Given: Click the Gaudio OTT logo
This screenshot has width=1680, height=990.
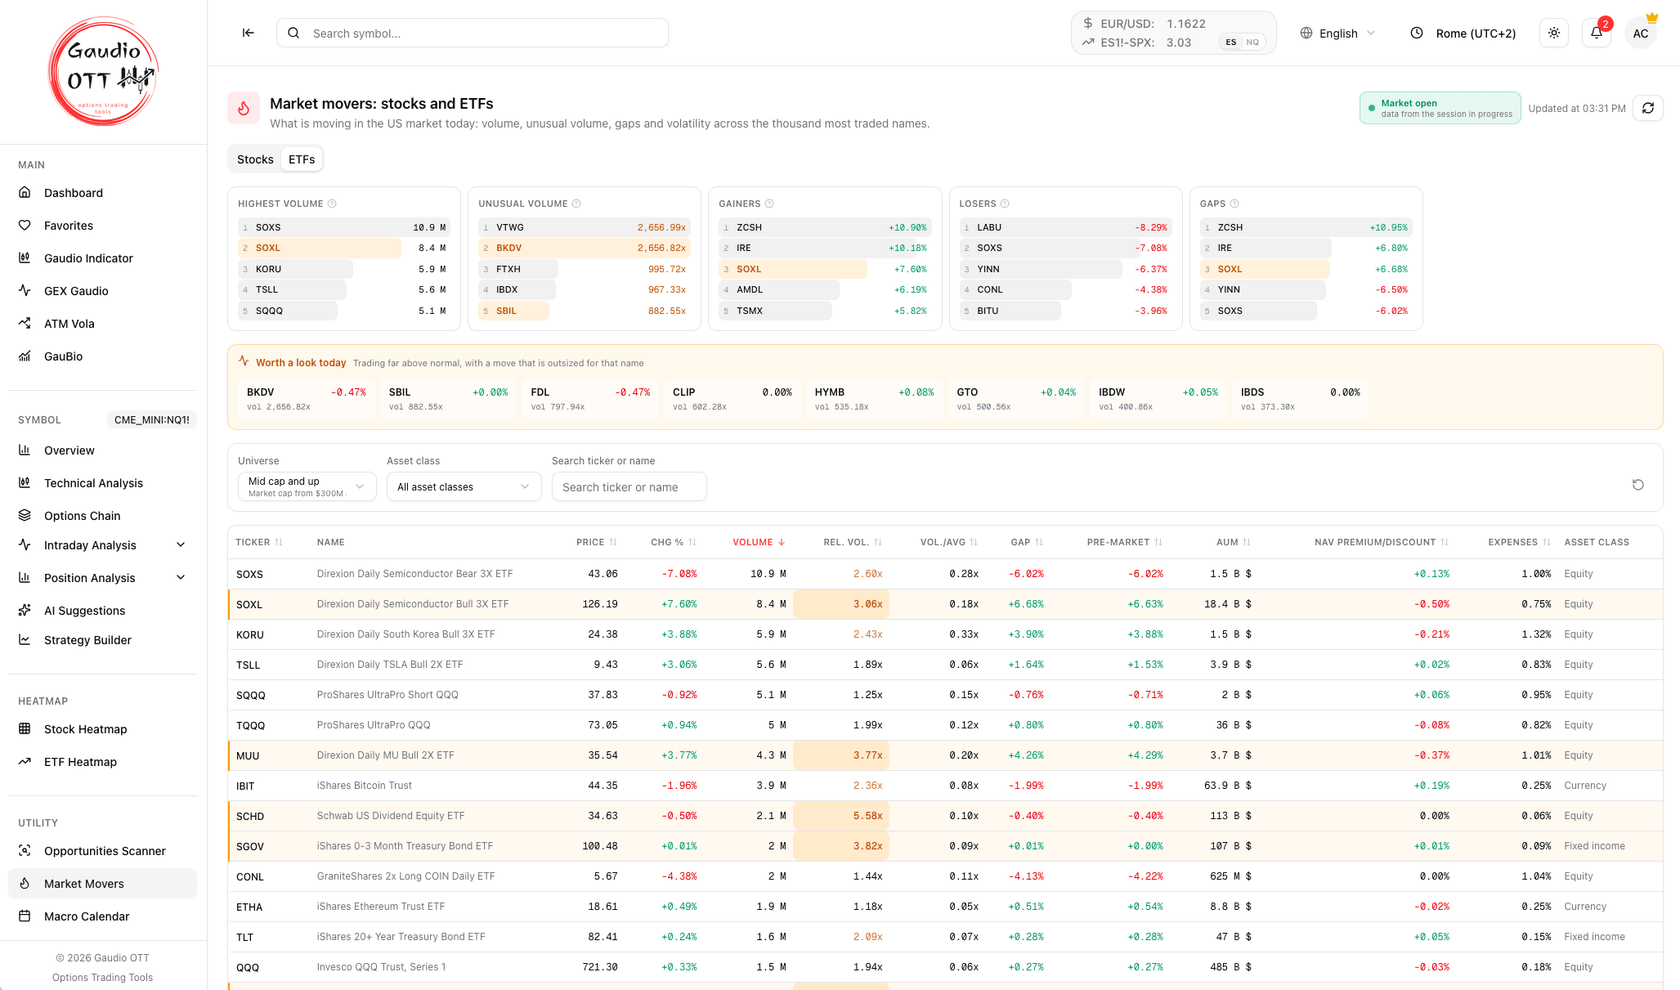Looking at the screenshot, I should [103, 71].
